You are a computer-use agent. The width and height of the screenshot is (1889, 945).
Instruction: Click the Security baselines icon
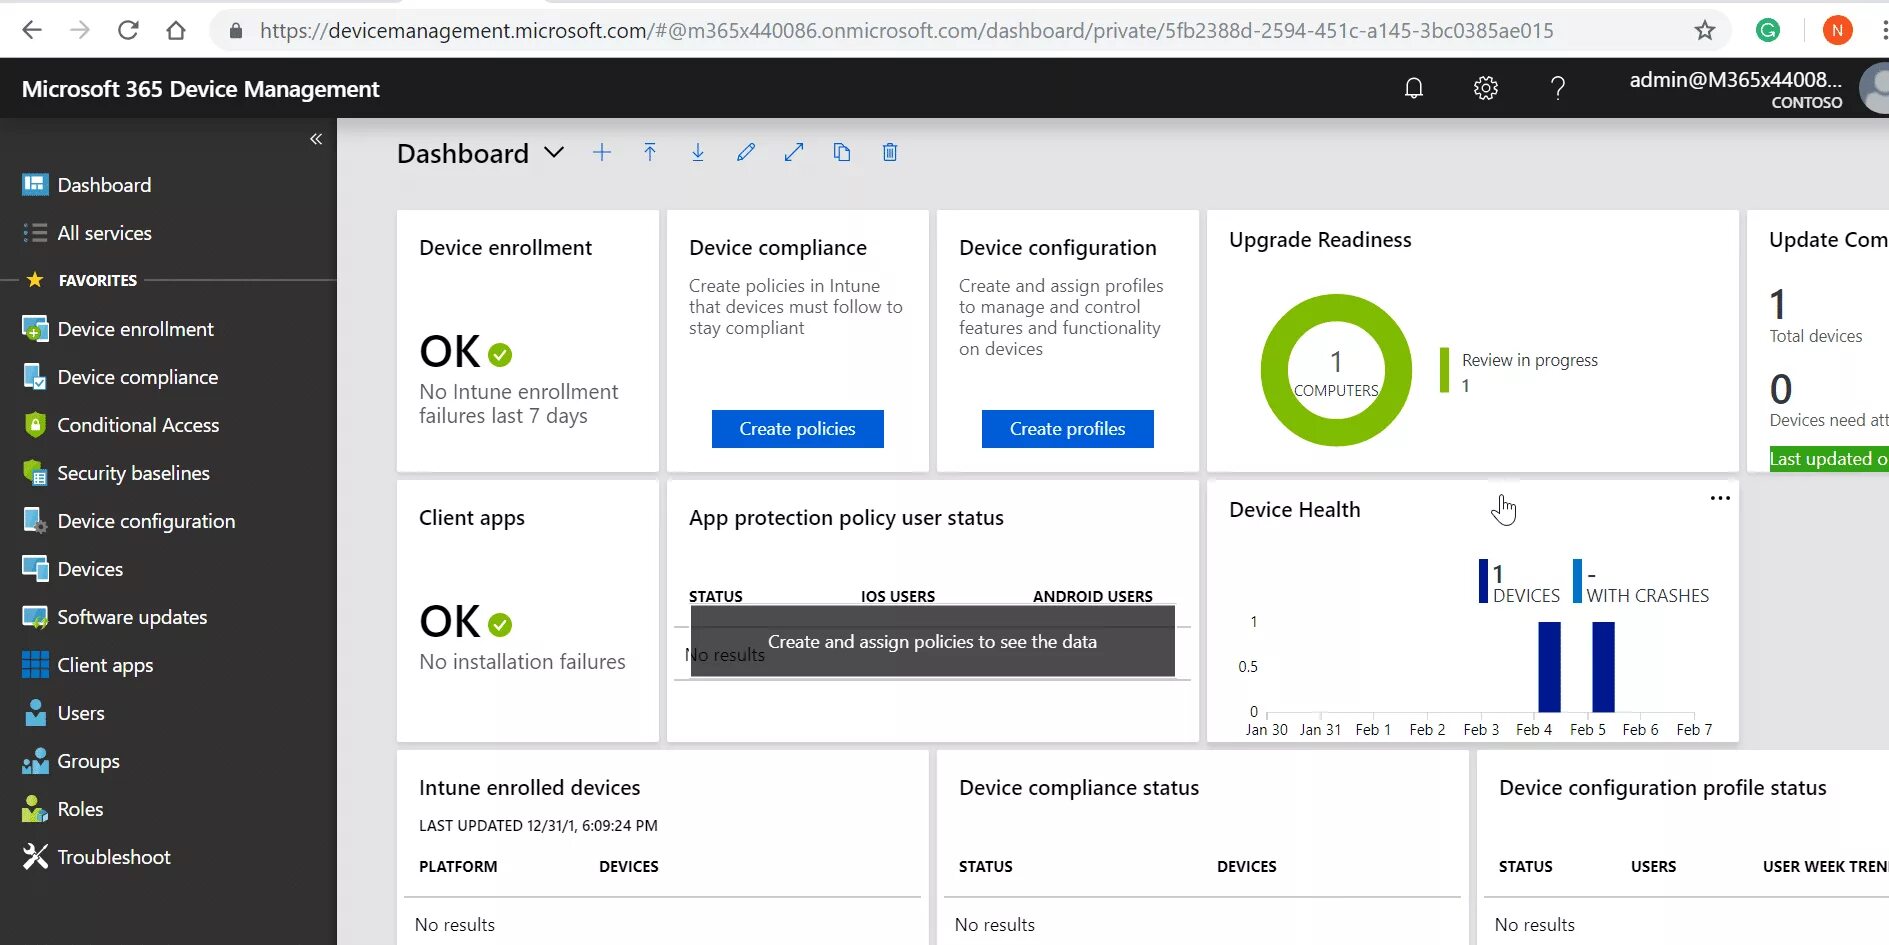tap(35, 473)
